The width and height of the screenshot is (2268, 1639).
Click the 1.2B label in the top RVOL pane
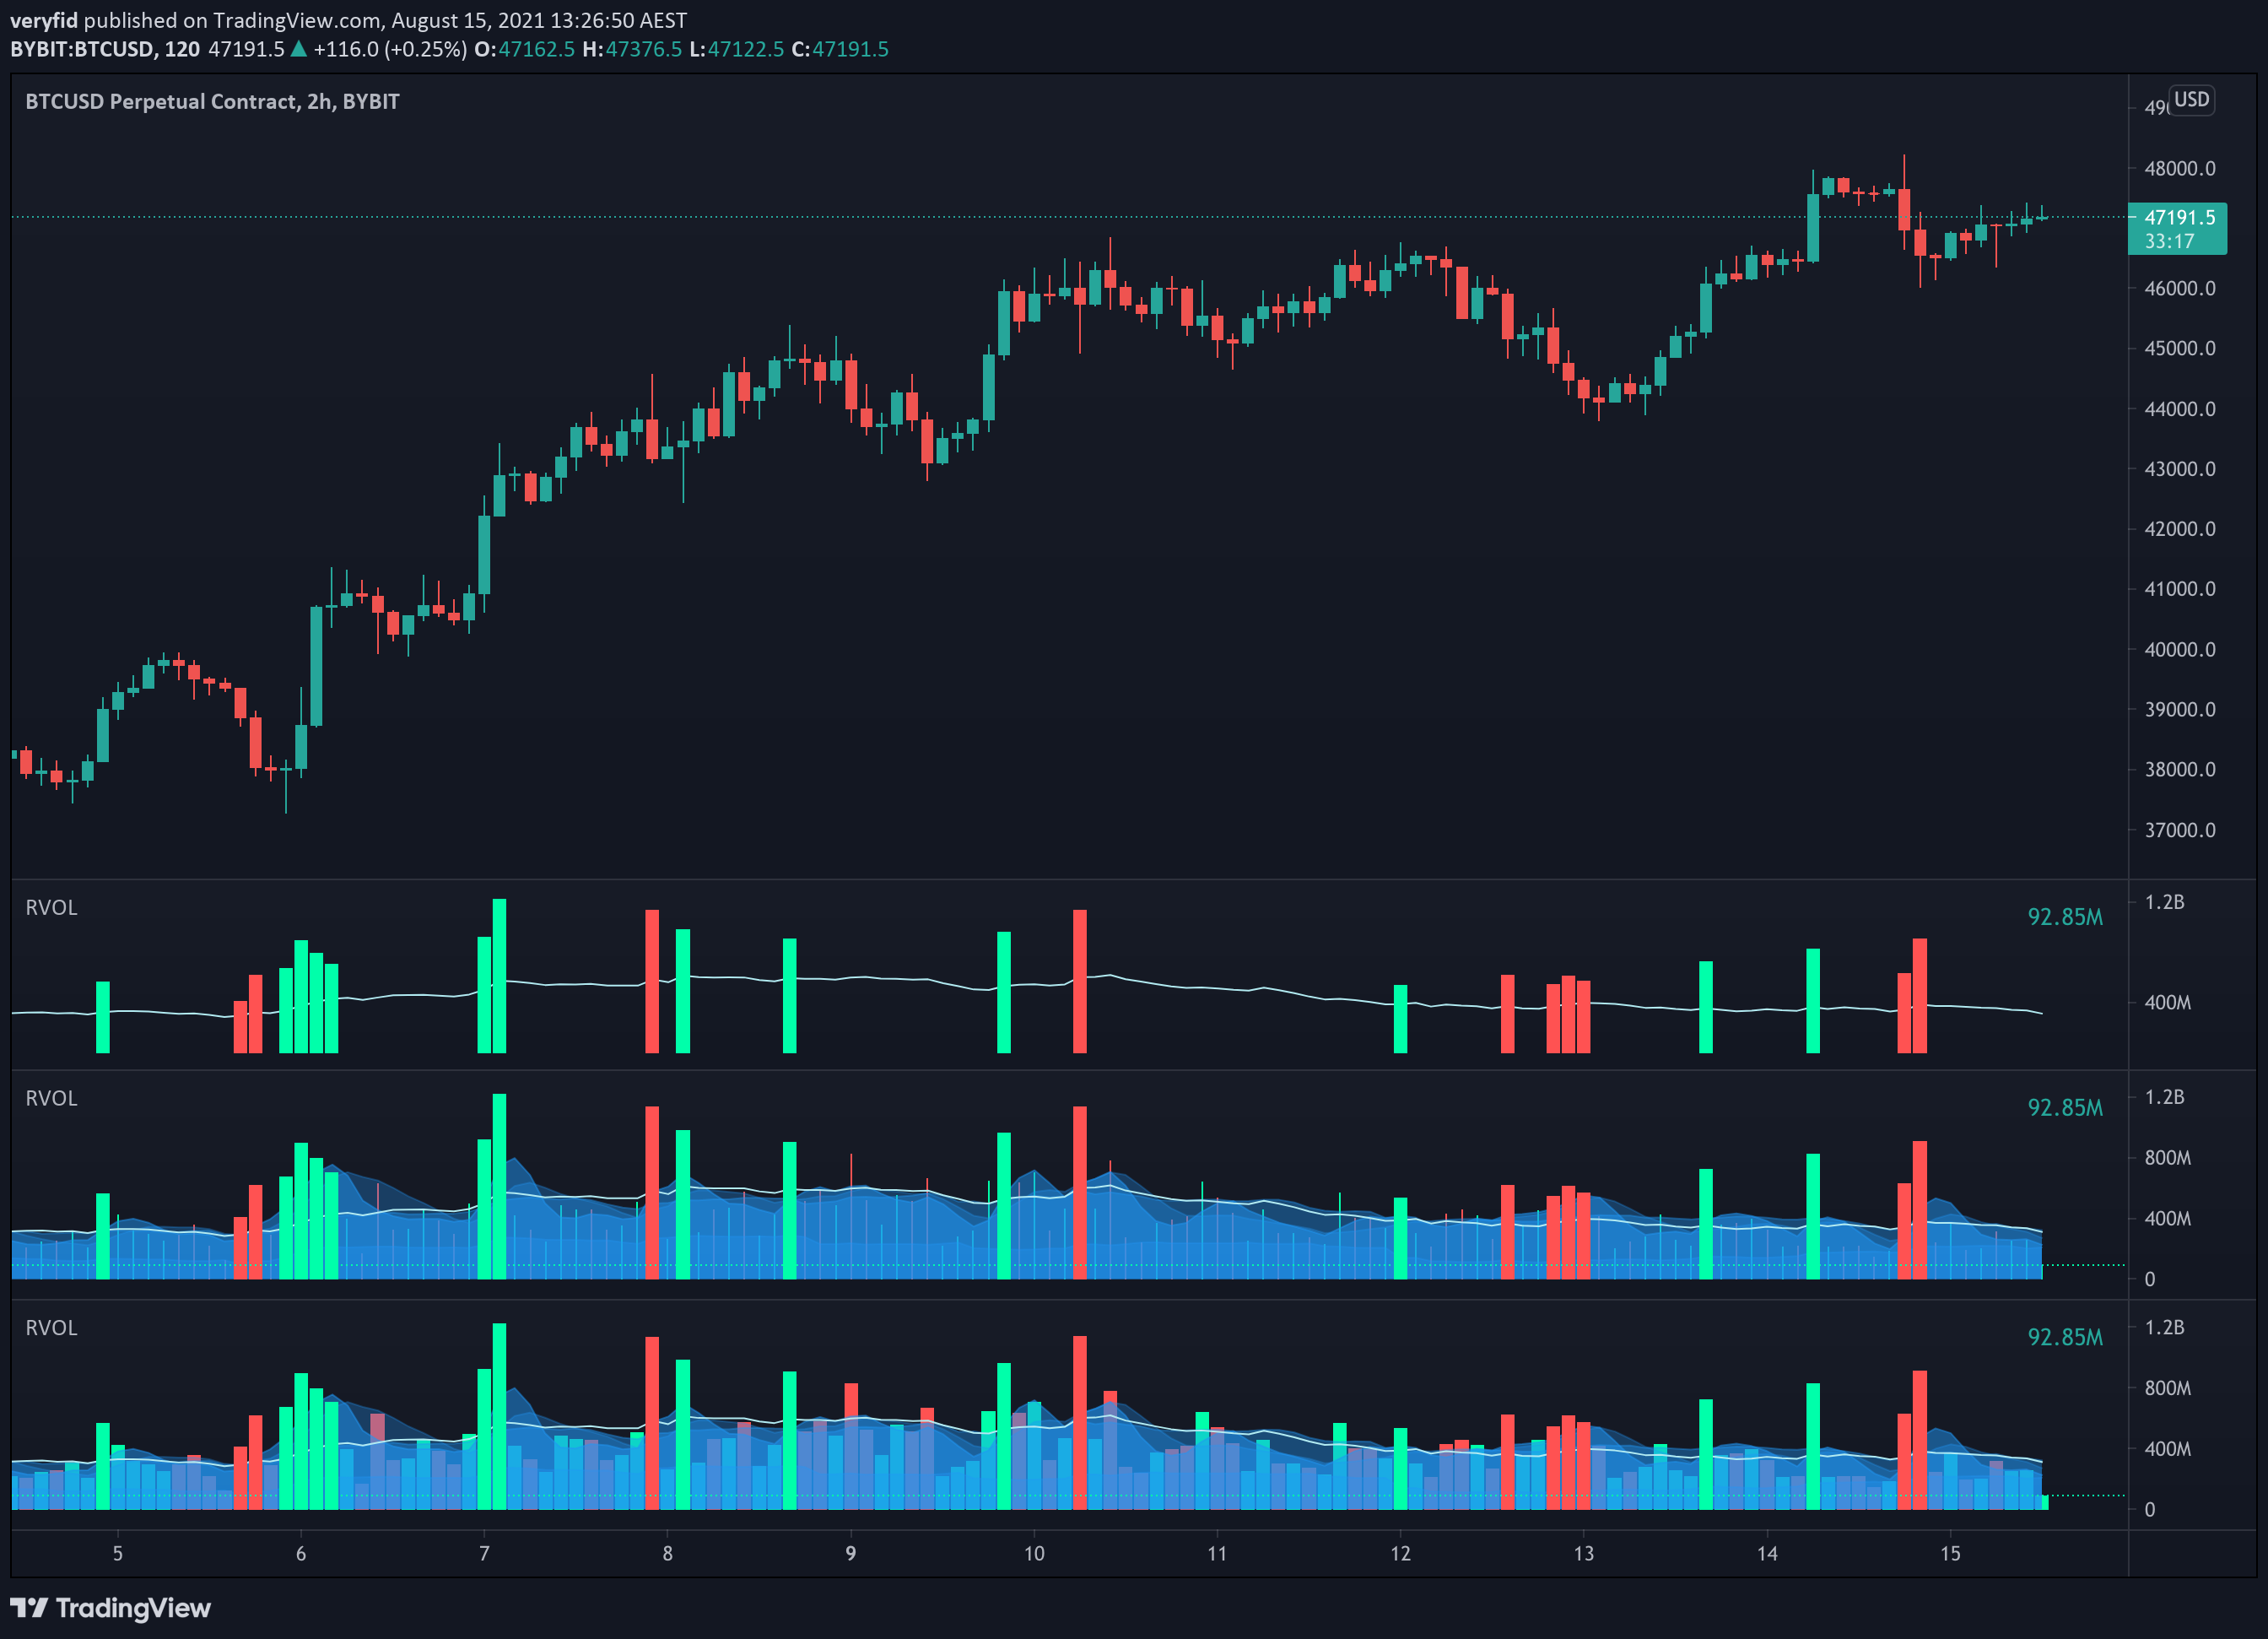(2165, 902)
